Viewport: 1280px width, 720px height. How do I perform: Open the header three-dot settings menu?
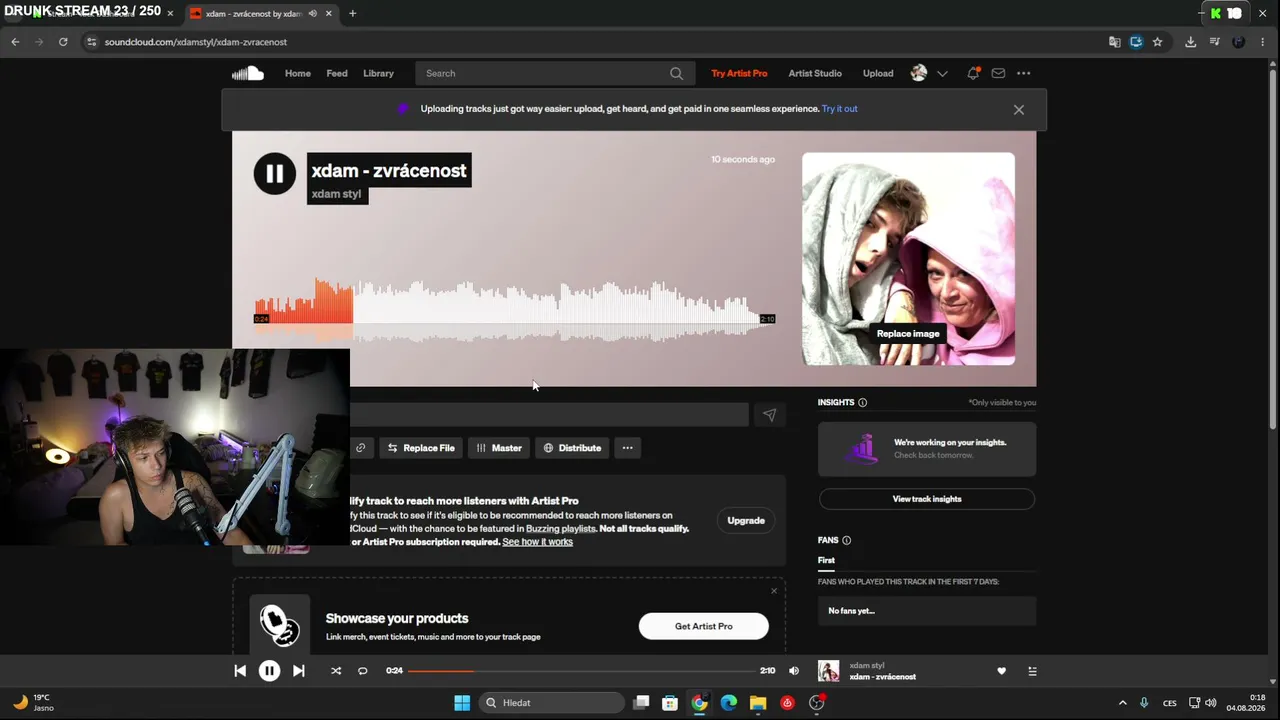pyautogui.click(x=1024, y=73)
